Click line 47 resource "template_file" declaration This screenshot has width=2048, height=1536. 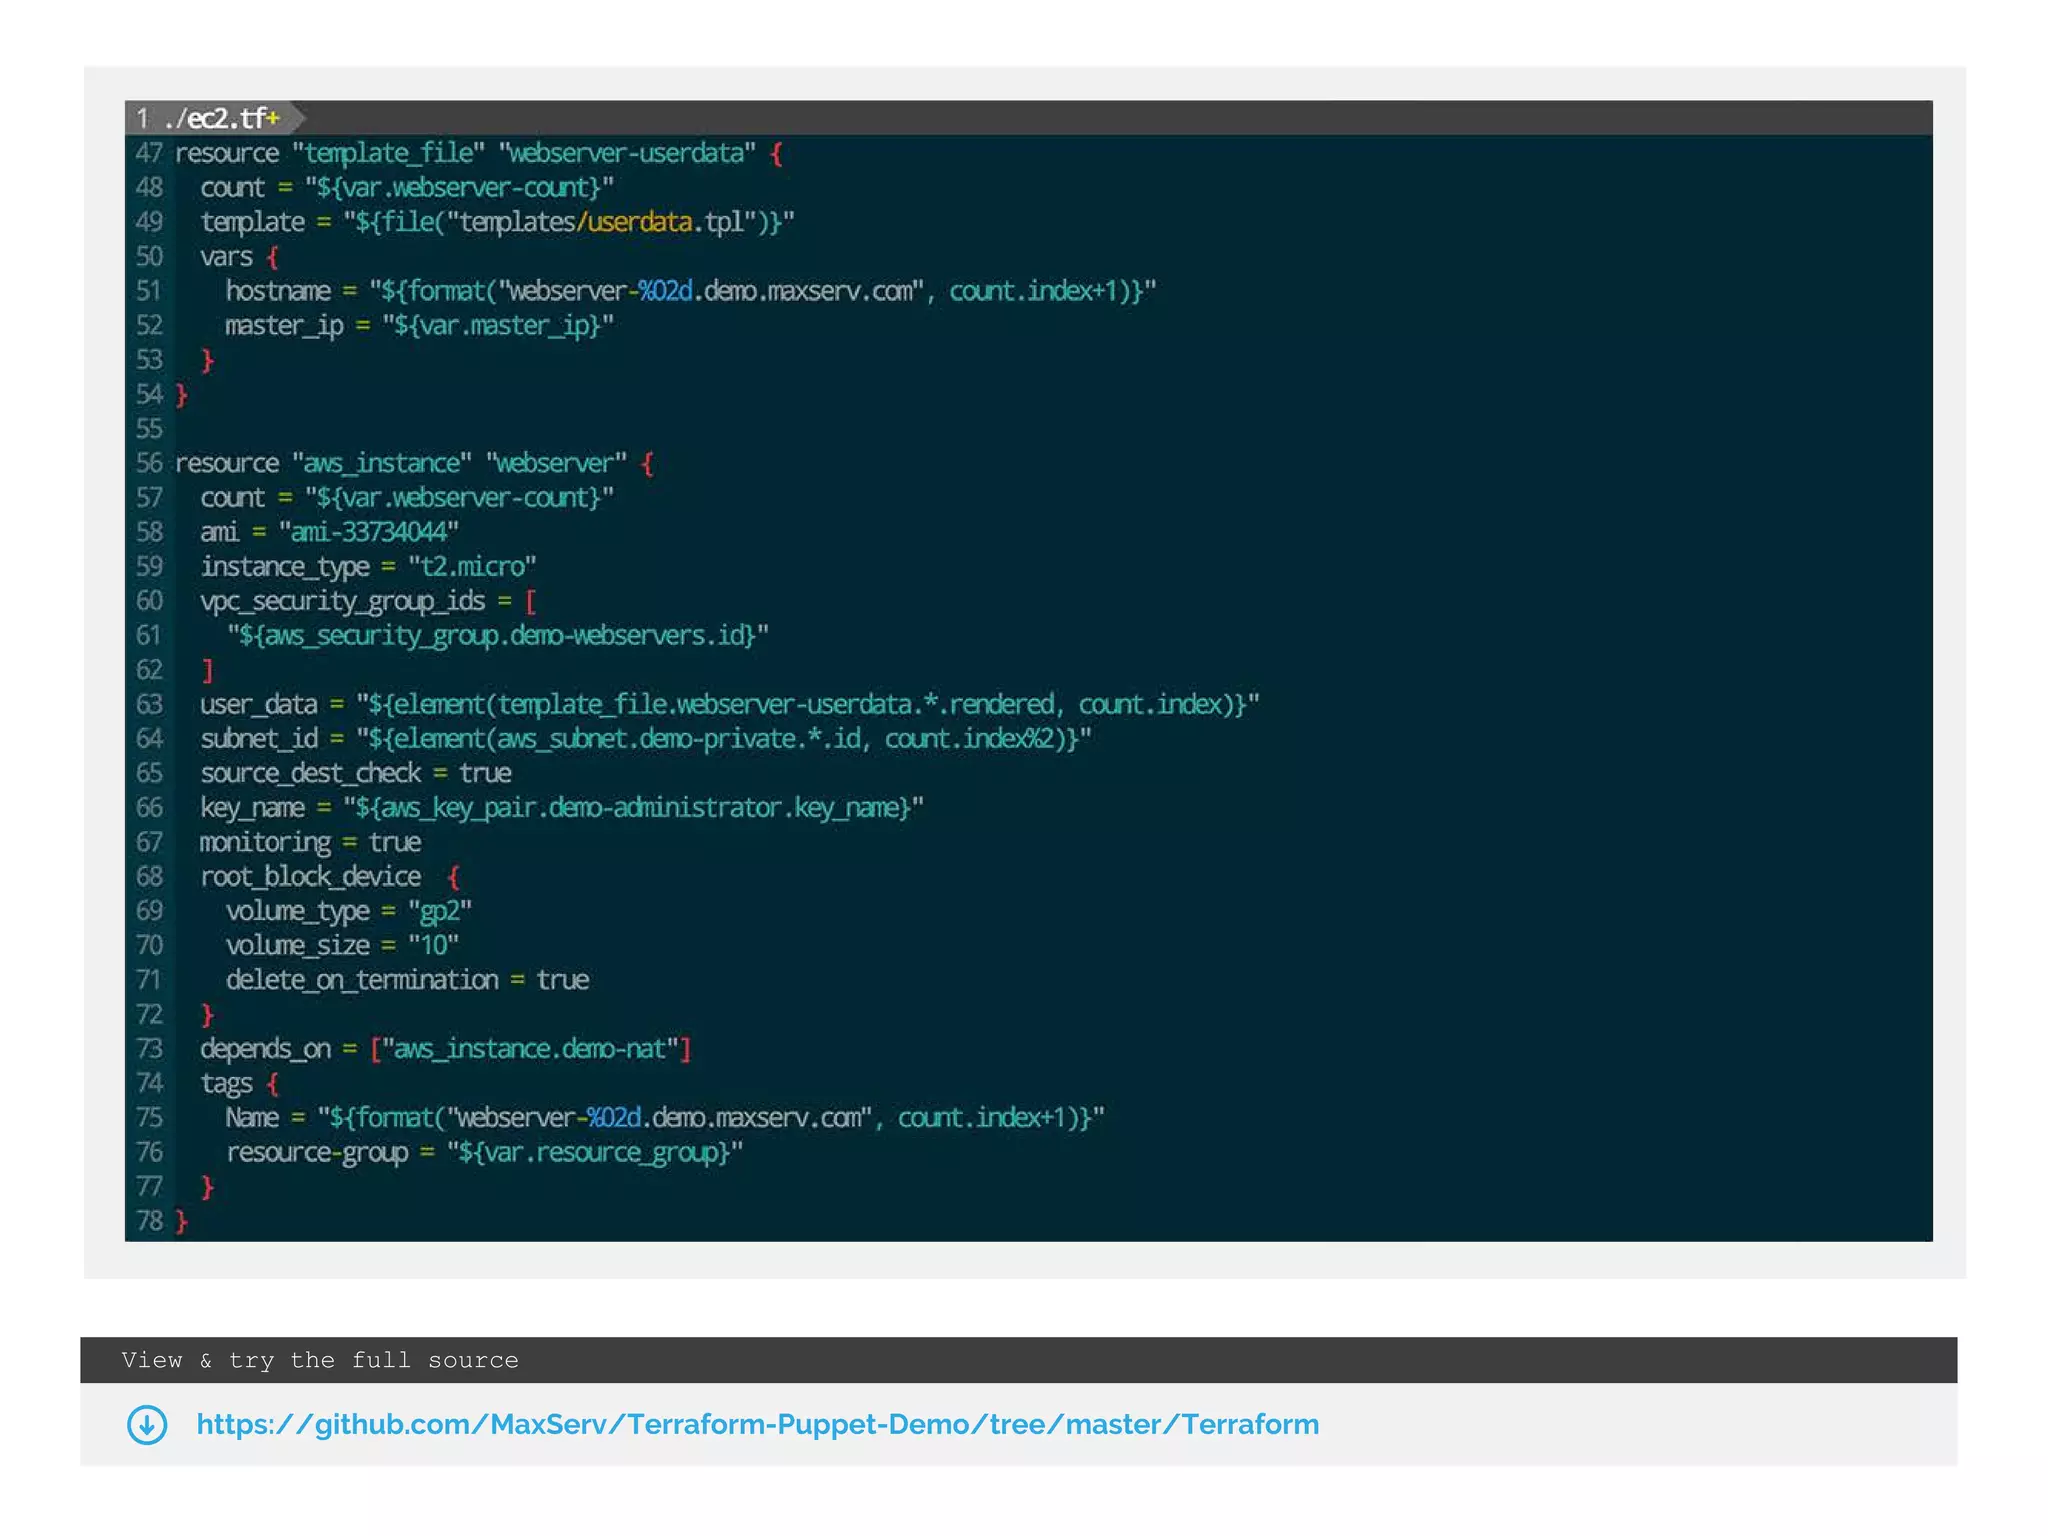pos(479,153)
